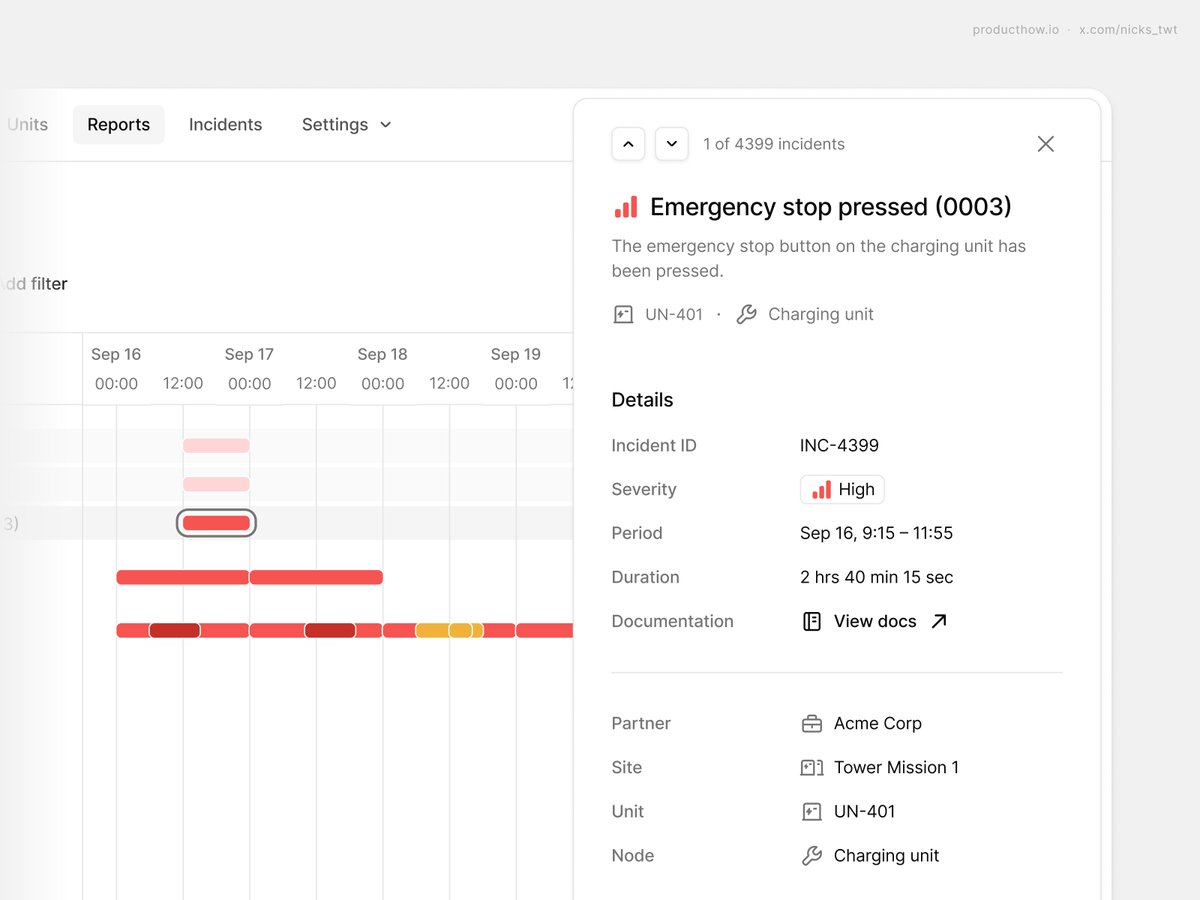Click the red severity bars icon beside title

[x=626, y=207]
